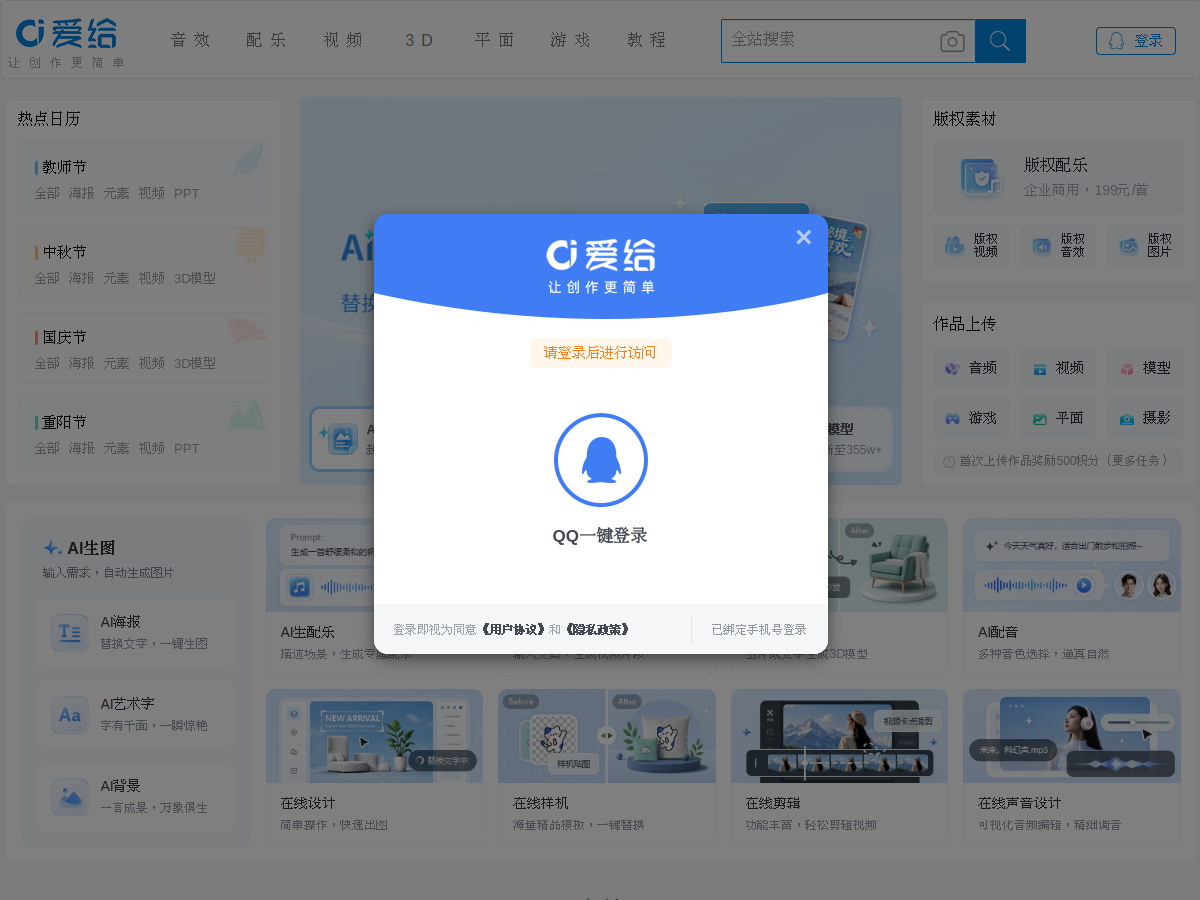Click the 版权视频 icon
This screenshot has height=900, width=1200.
[955, 246]
